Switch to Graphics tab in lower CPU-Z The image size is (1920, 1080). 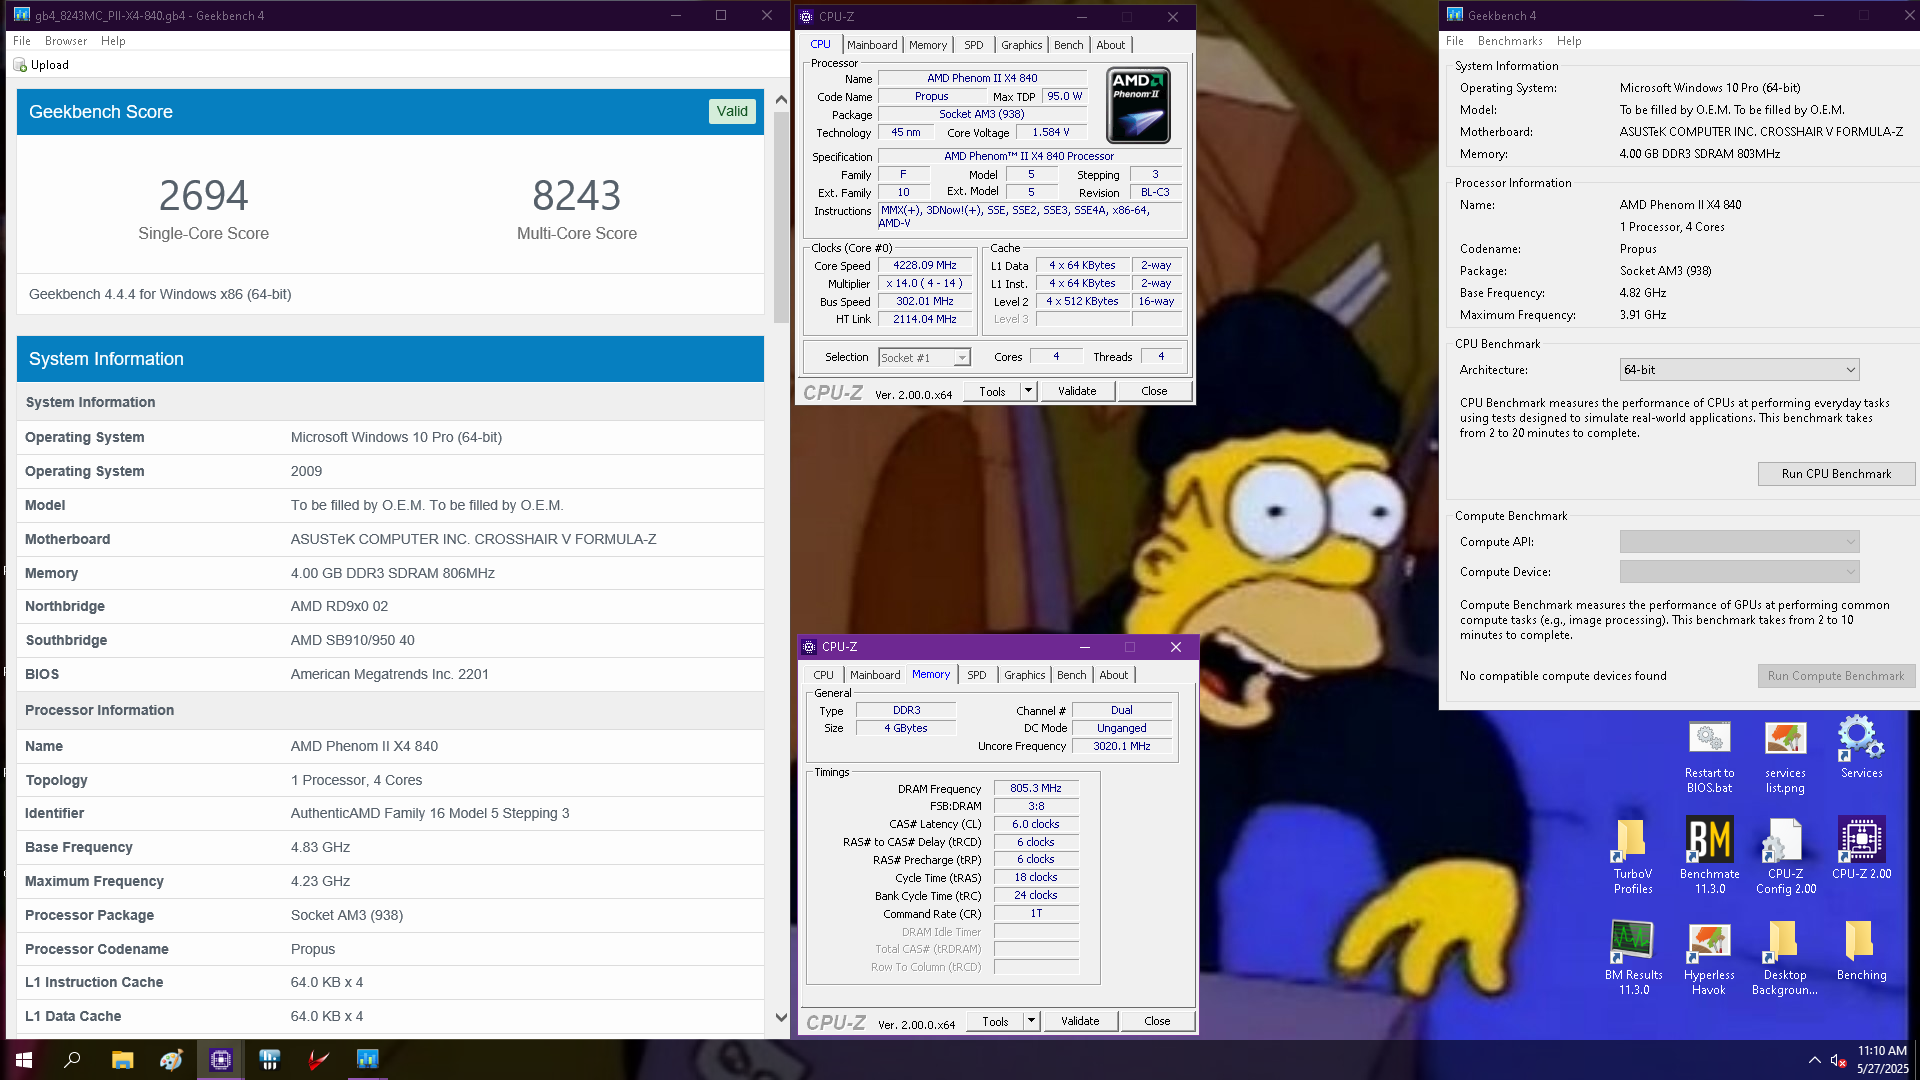tap(1025, 675)
